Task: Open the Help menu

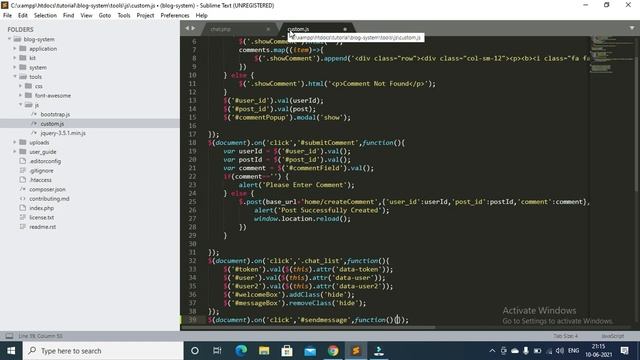Action: point(202,15)
